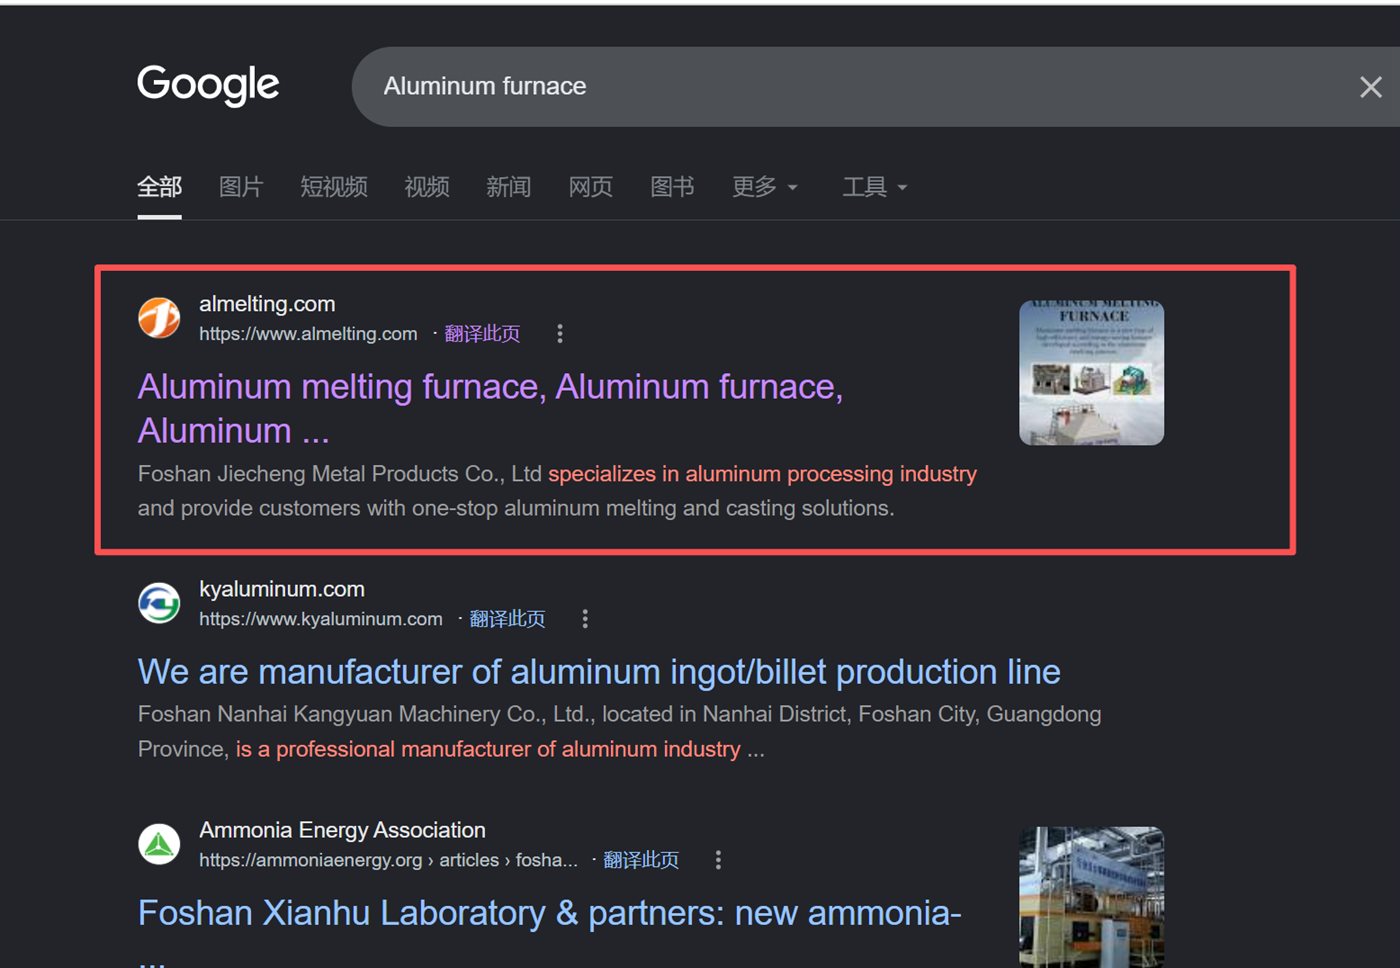The width and height of the screenshot is (1400, 968).
Task: Open the three-dot menu for kyaluminum.com result
Action: point(585,619)
